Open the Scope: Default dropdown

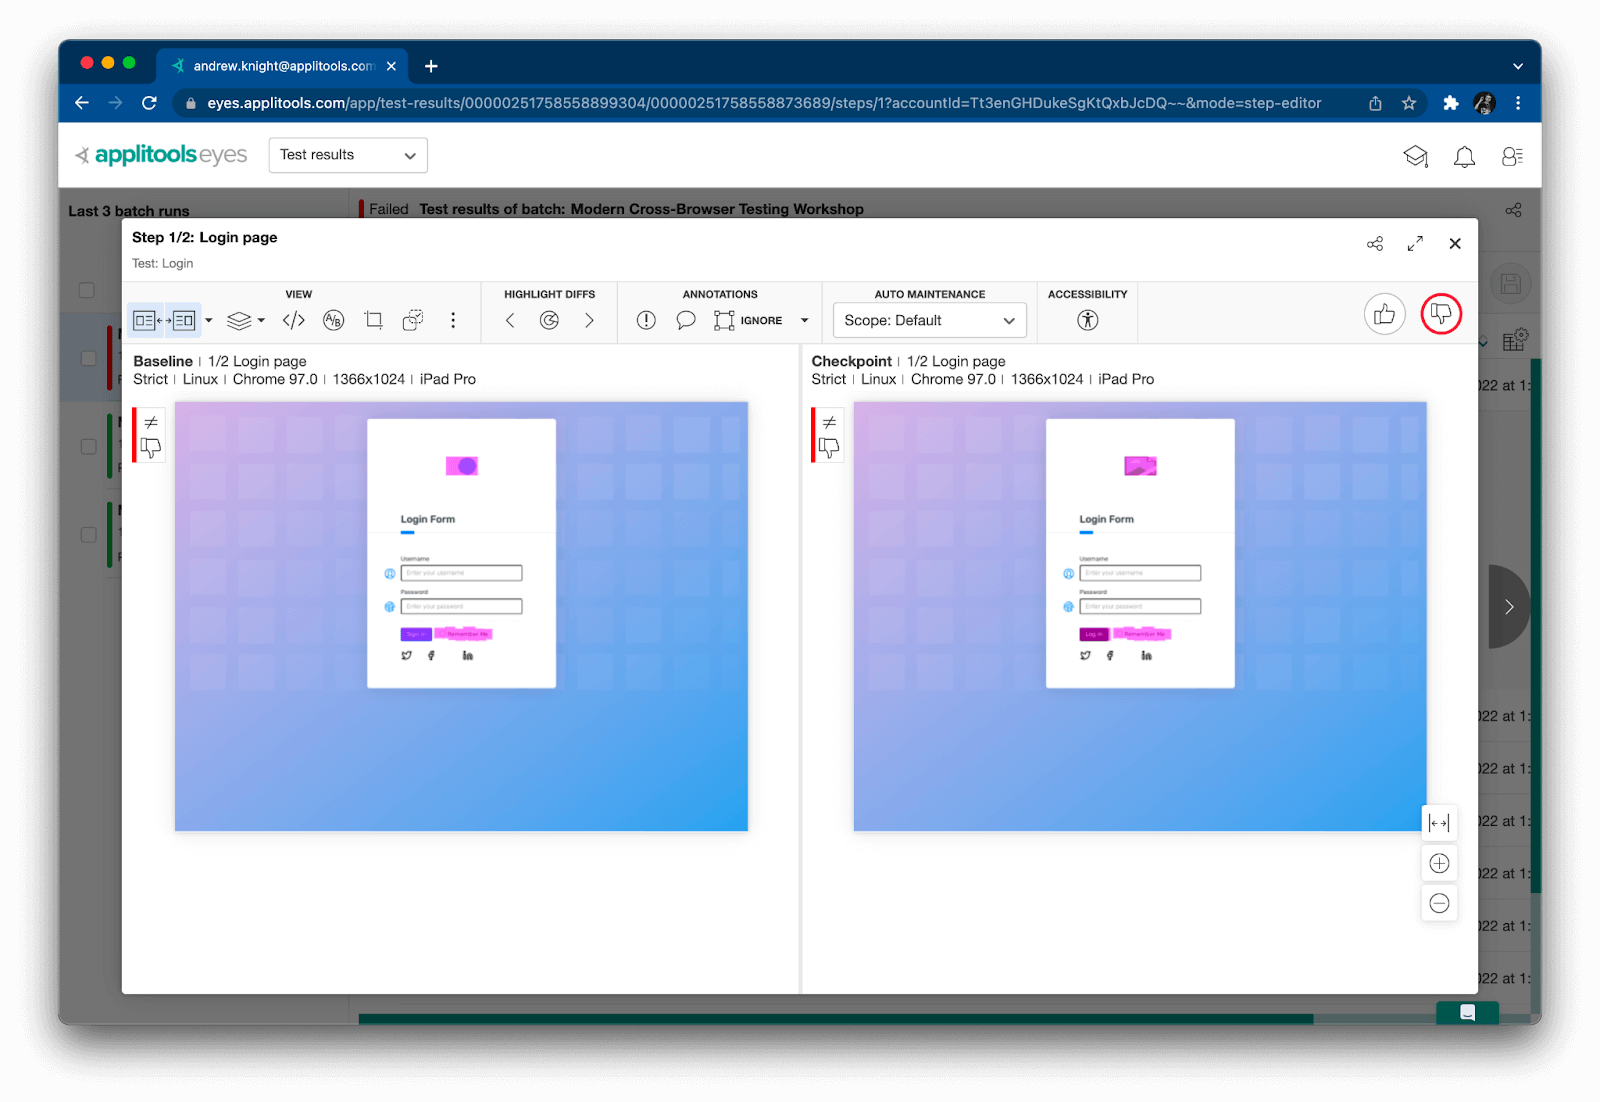928,320
